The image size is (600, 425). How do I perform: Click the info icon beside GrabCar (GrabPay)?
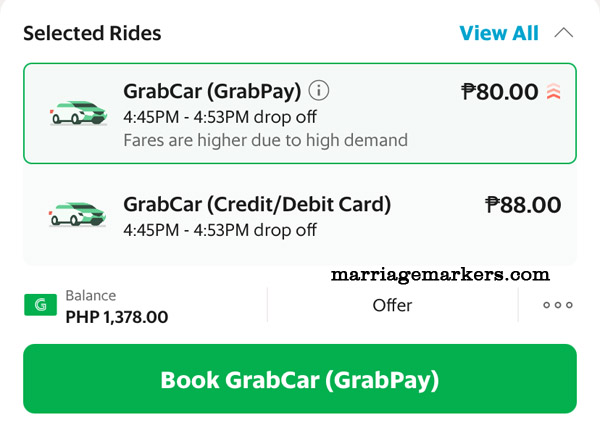coord(320,91)
